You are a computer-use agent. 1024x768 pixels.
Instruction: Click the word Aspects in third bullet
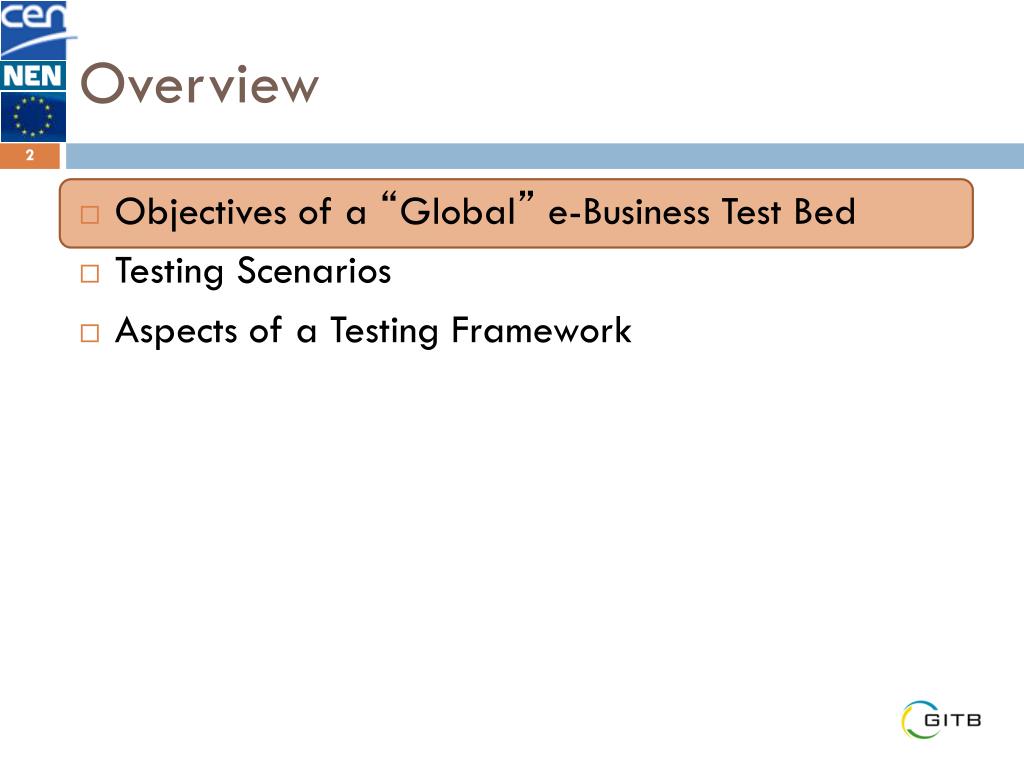176,331
